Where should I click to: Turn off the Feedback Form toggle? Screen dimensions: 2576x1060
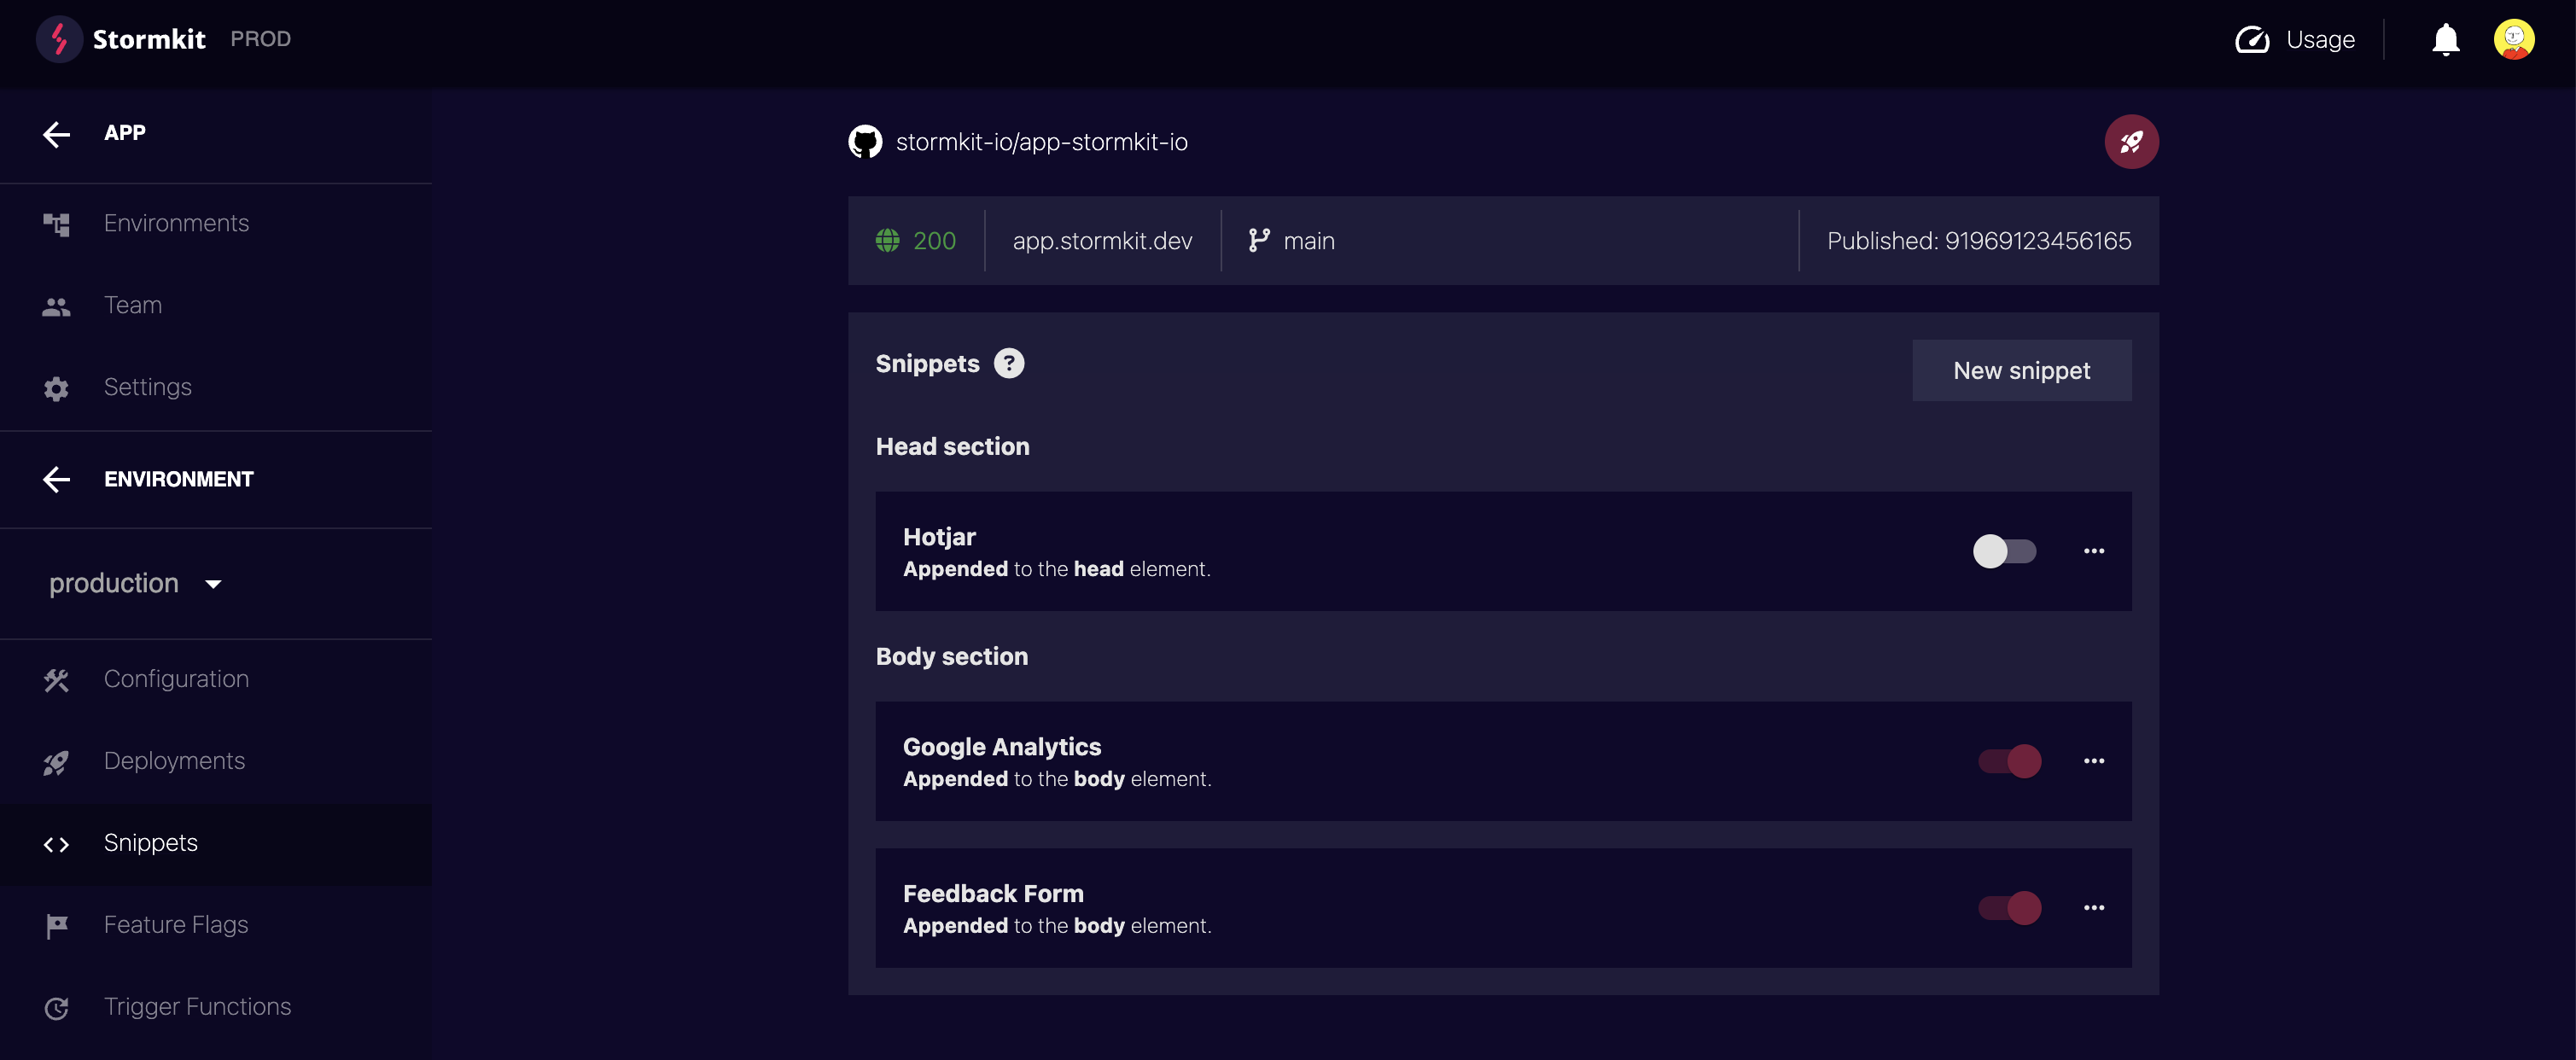[2009, 908]
